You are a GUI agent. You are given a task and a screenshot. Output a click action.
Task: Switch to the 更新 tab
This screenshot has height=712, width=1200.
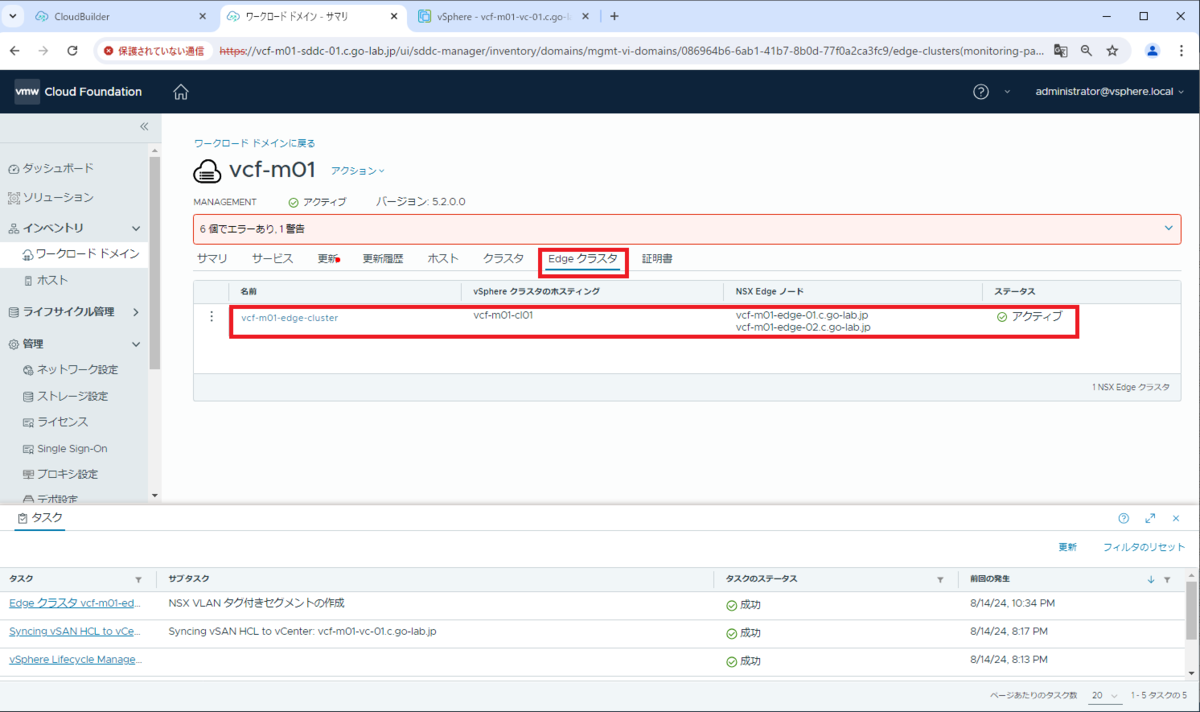(328, 259)
